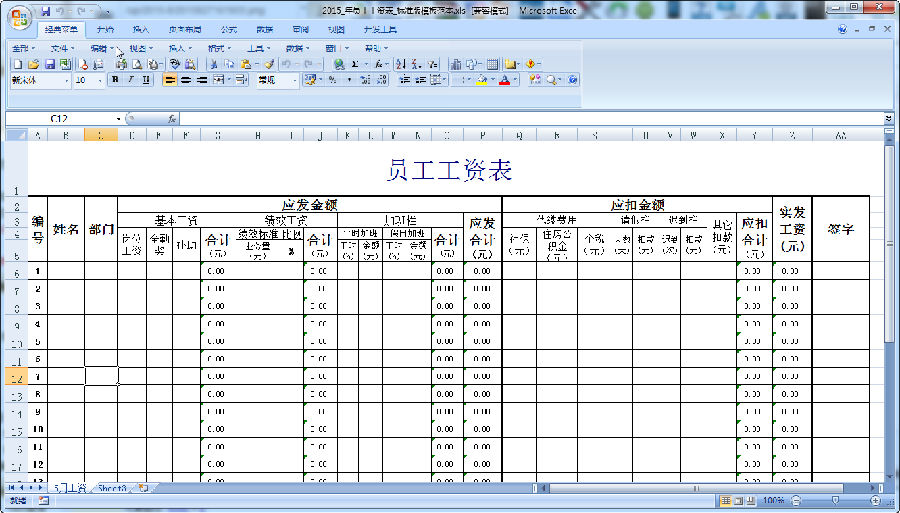Open a file with the folder icon
The width and height of the screenshot is (900, 513).
34,64
